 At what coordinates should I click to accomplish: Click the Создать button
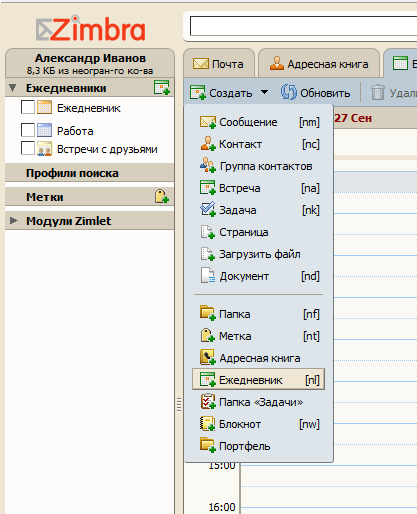point(221,93)
